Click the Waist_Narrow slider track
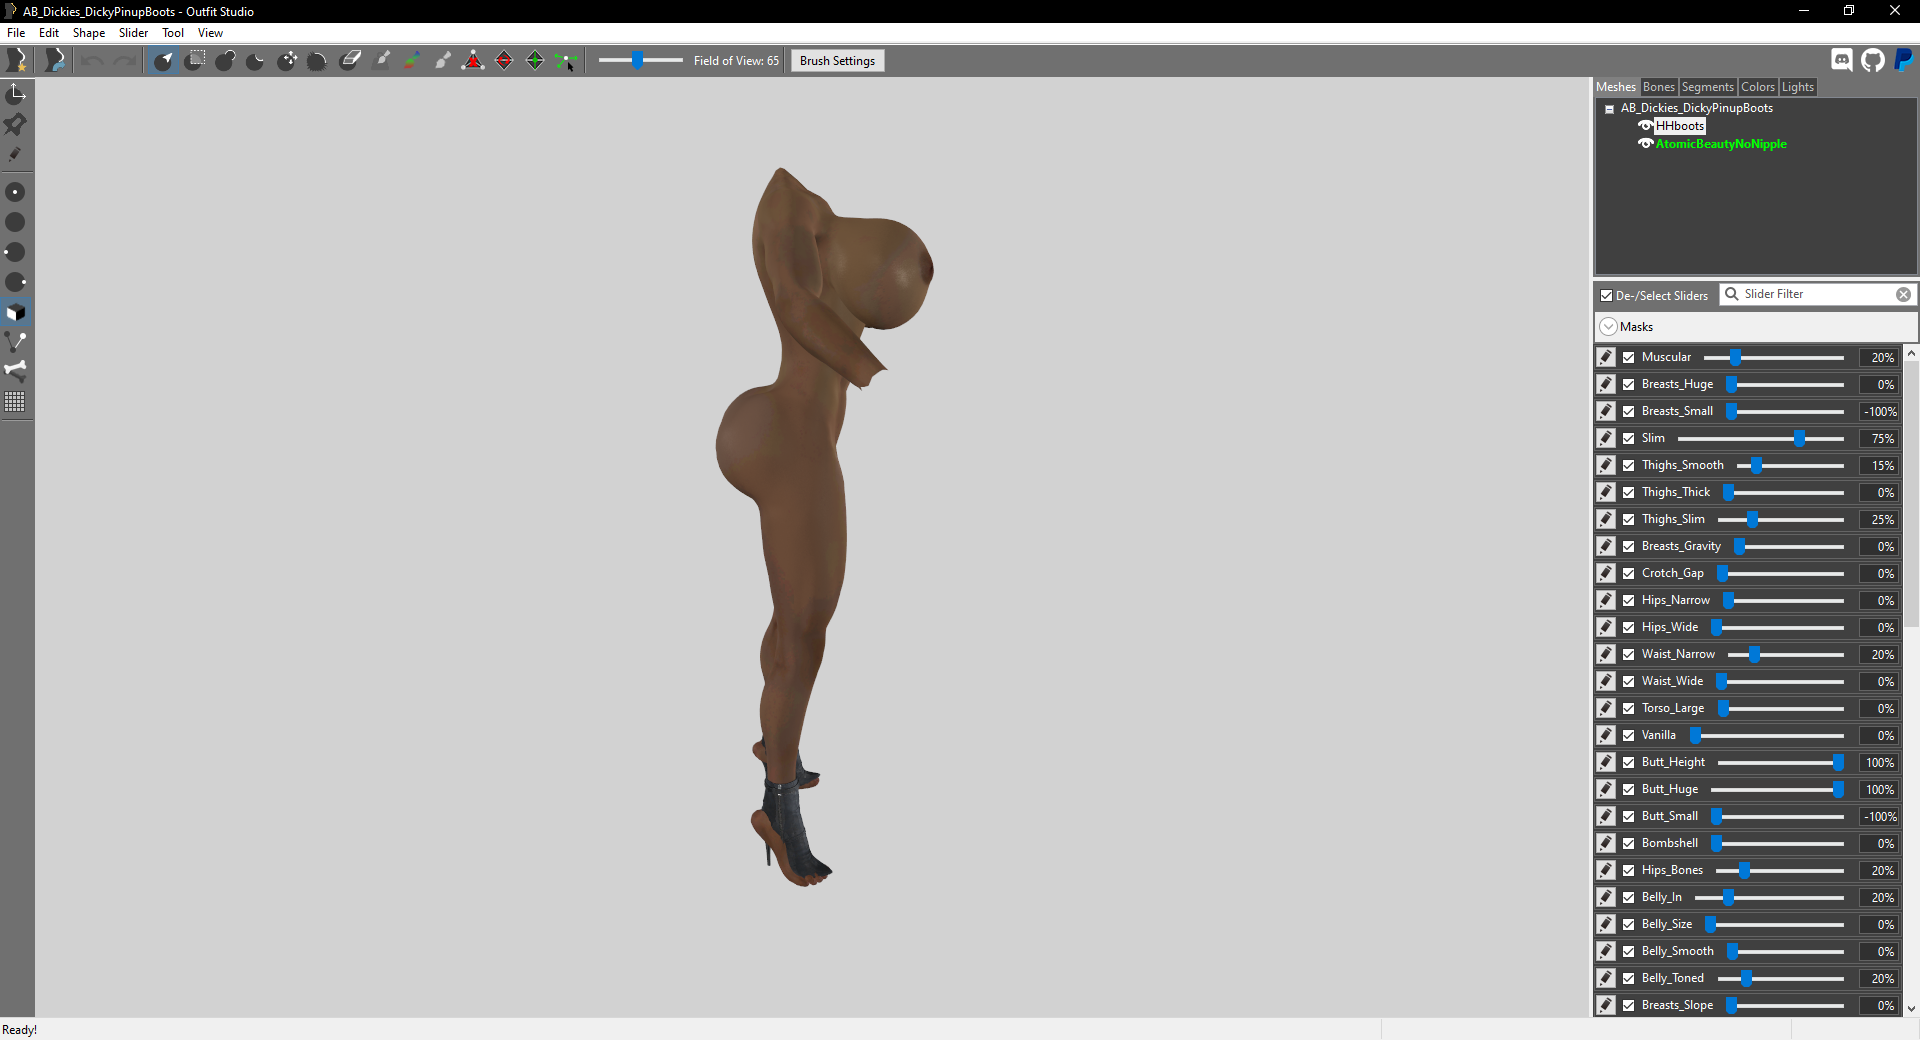 click(x=1785, y=654)
